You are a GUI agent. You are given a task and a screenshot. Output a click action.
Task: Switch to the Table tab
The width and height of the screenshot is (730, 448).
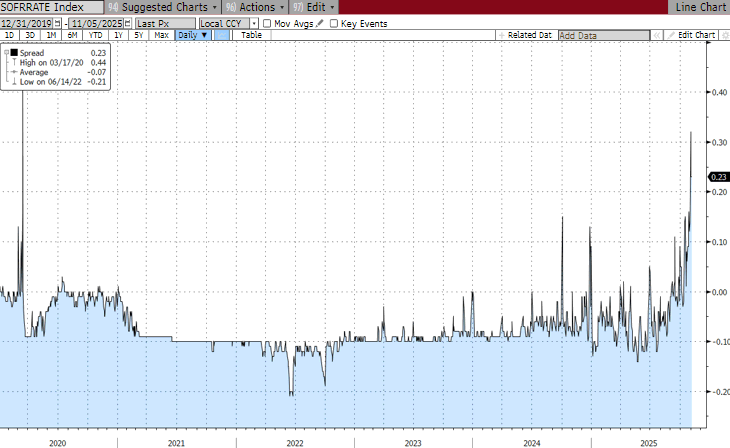(250, 35)
